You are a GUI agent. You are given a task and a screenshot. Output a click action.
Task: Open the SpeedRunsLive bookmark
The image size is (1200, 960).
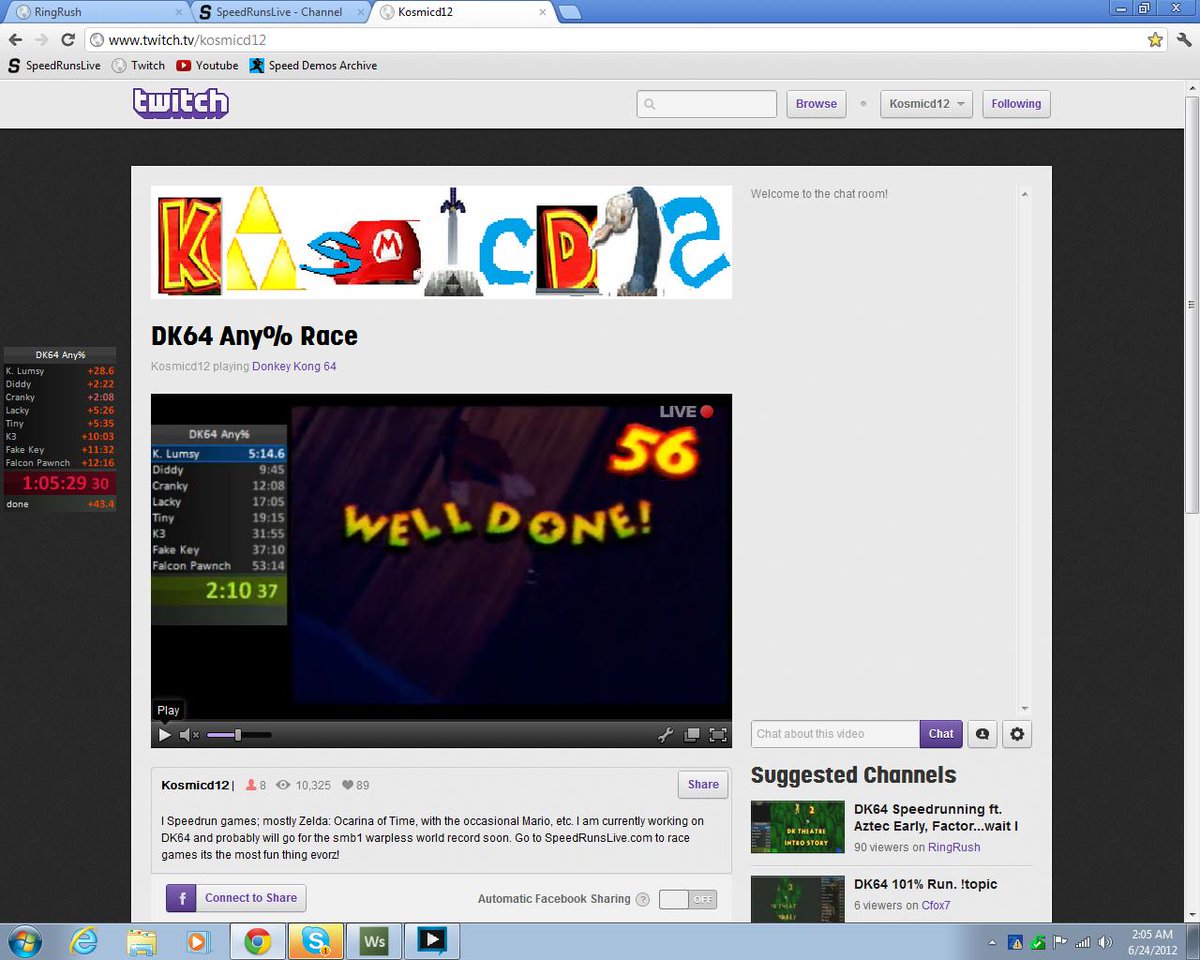pos(55,65)
